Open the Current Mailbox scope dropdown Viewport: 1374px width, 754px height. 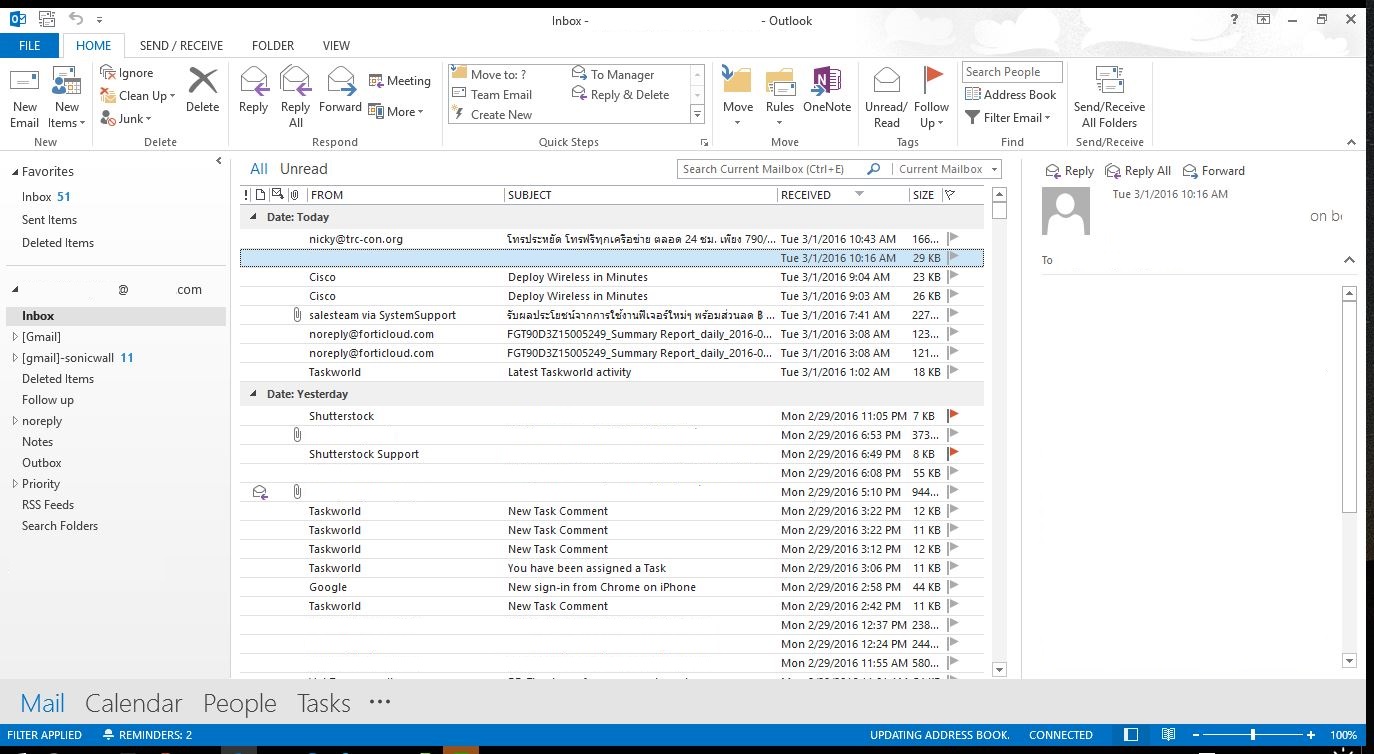tap(947, 169)
